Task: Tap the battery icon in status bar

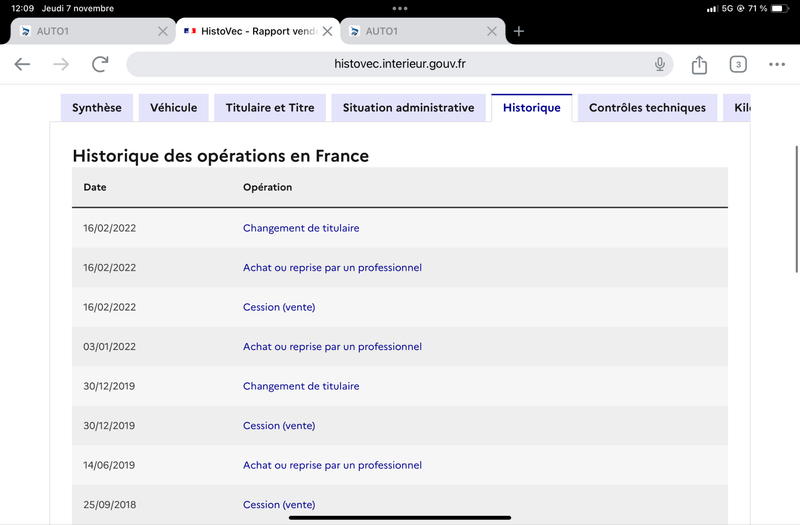Action: coord(780,8)
